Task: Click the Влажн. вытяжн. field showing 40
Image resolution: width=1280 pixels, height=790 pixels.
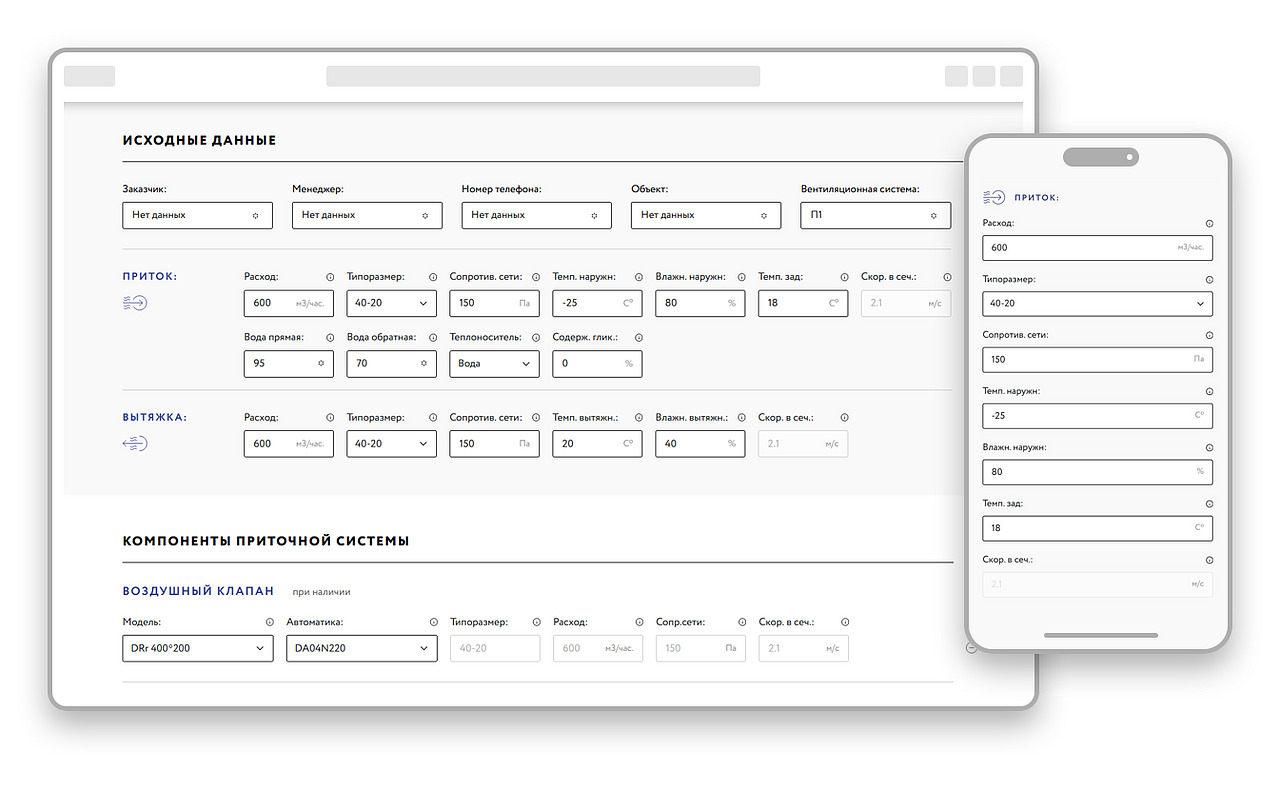Action: point(700,444)
